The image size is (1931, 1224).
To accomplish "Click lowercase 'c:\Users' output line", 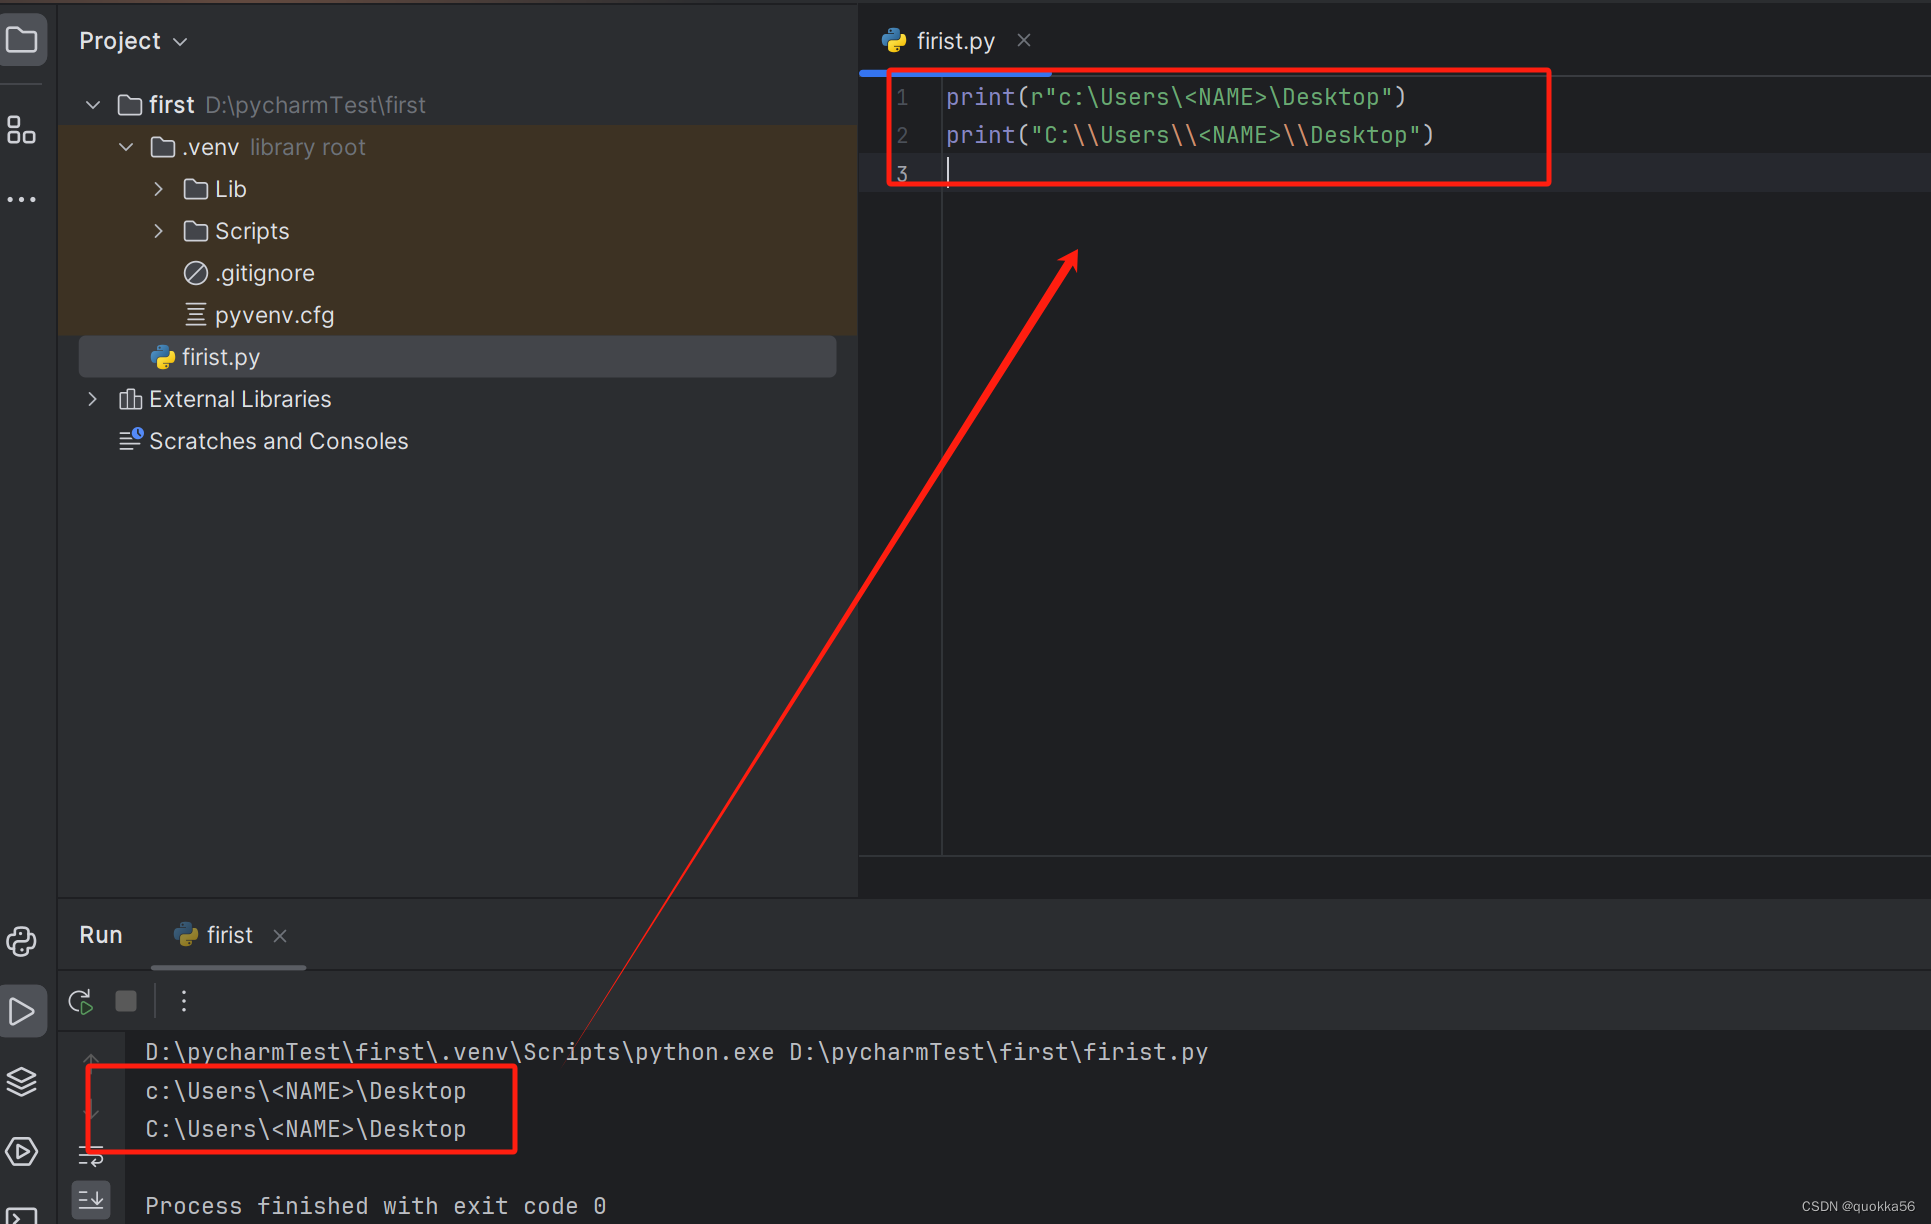I will (x=305, y=1091).
